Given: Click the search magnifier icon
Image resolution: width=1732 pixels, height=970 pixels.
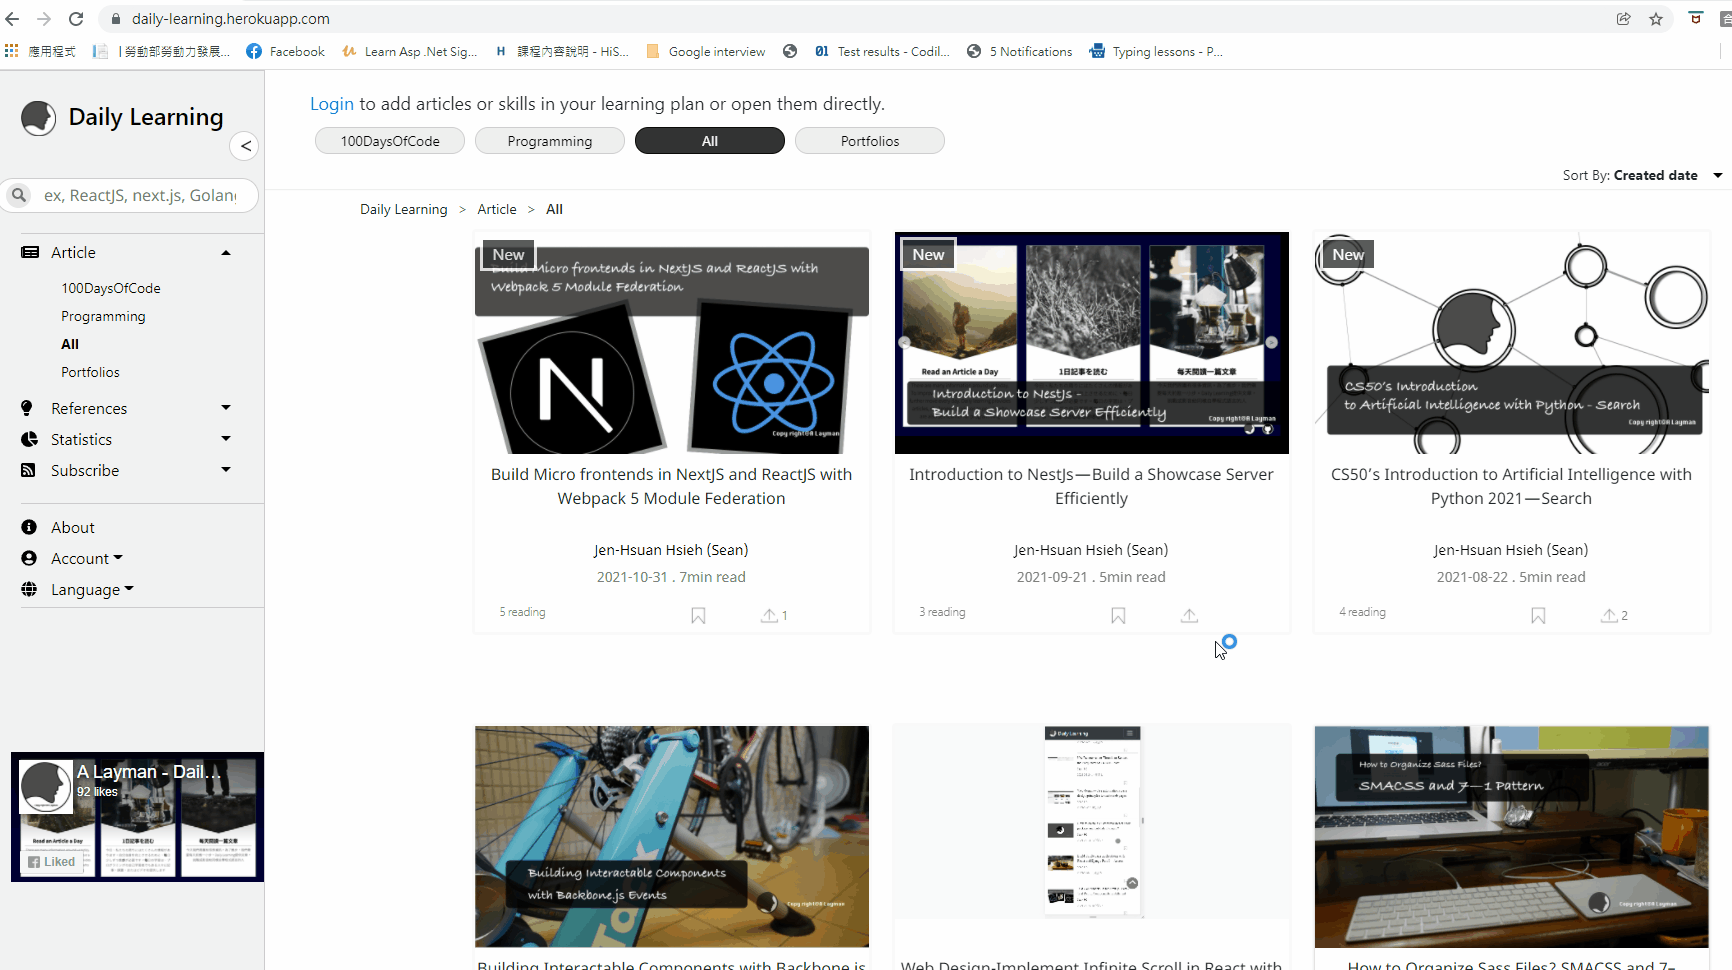Looking at the screenshot, I should [x=19, y=195].
